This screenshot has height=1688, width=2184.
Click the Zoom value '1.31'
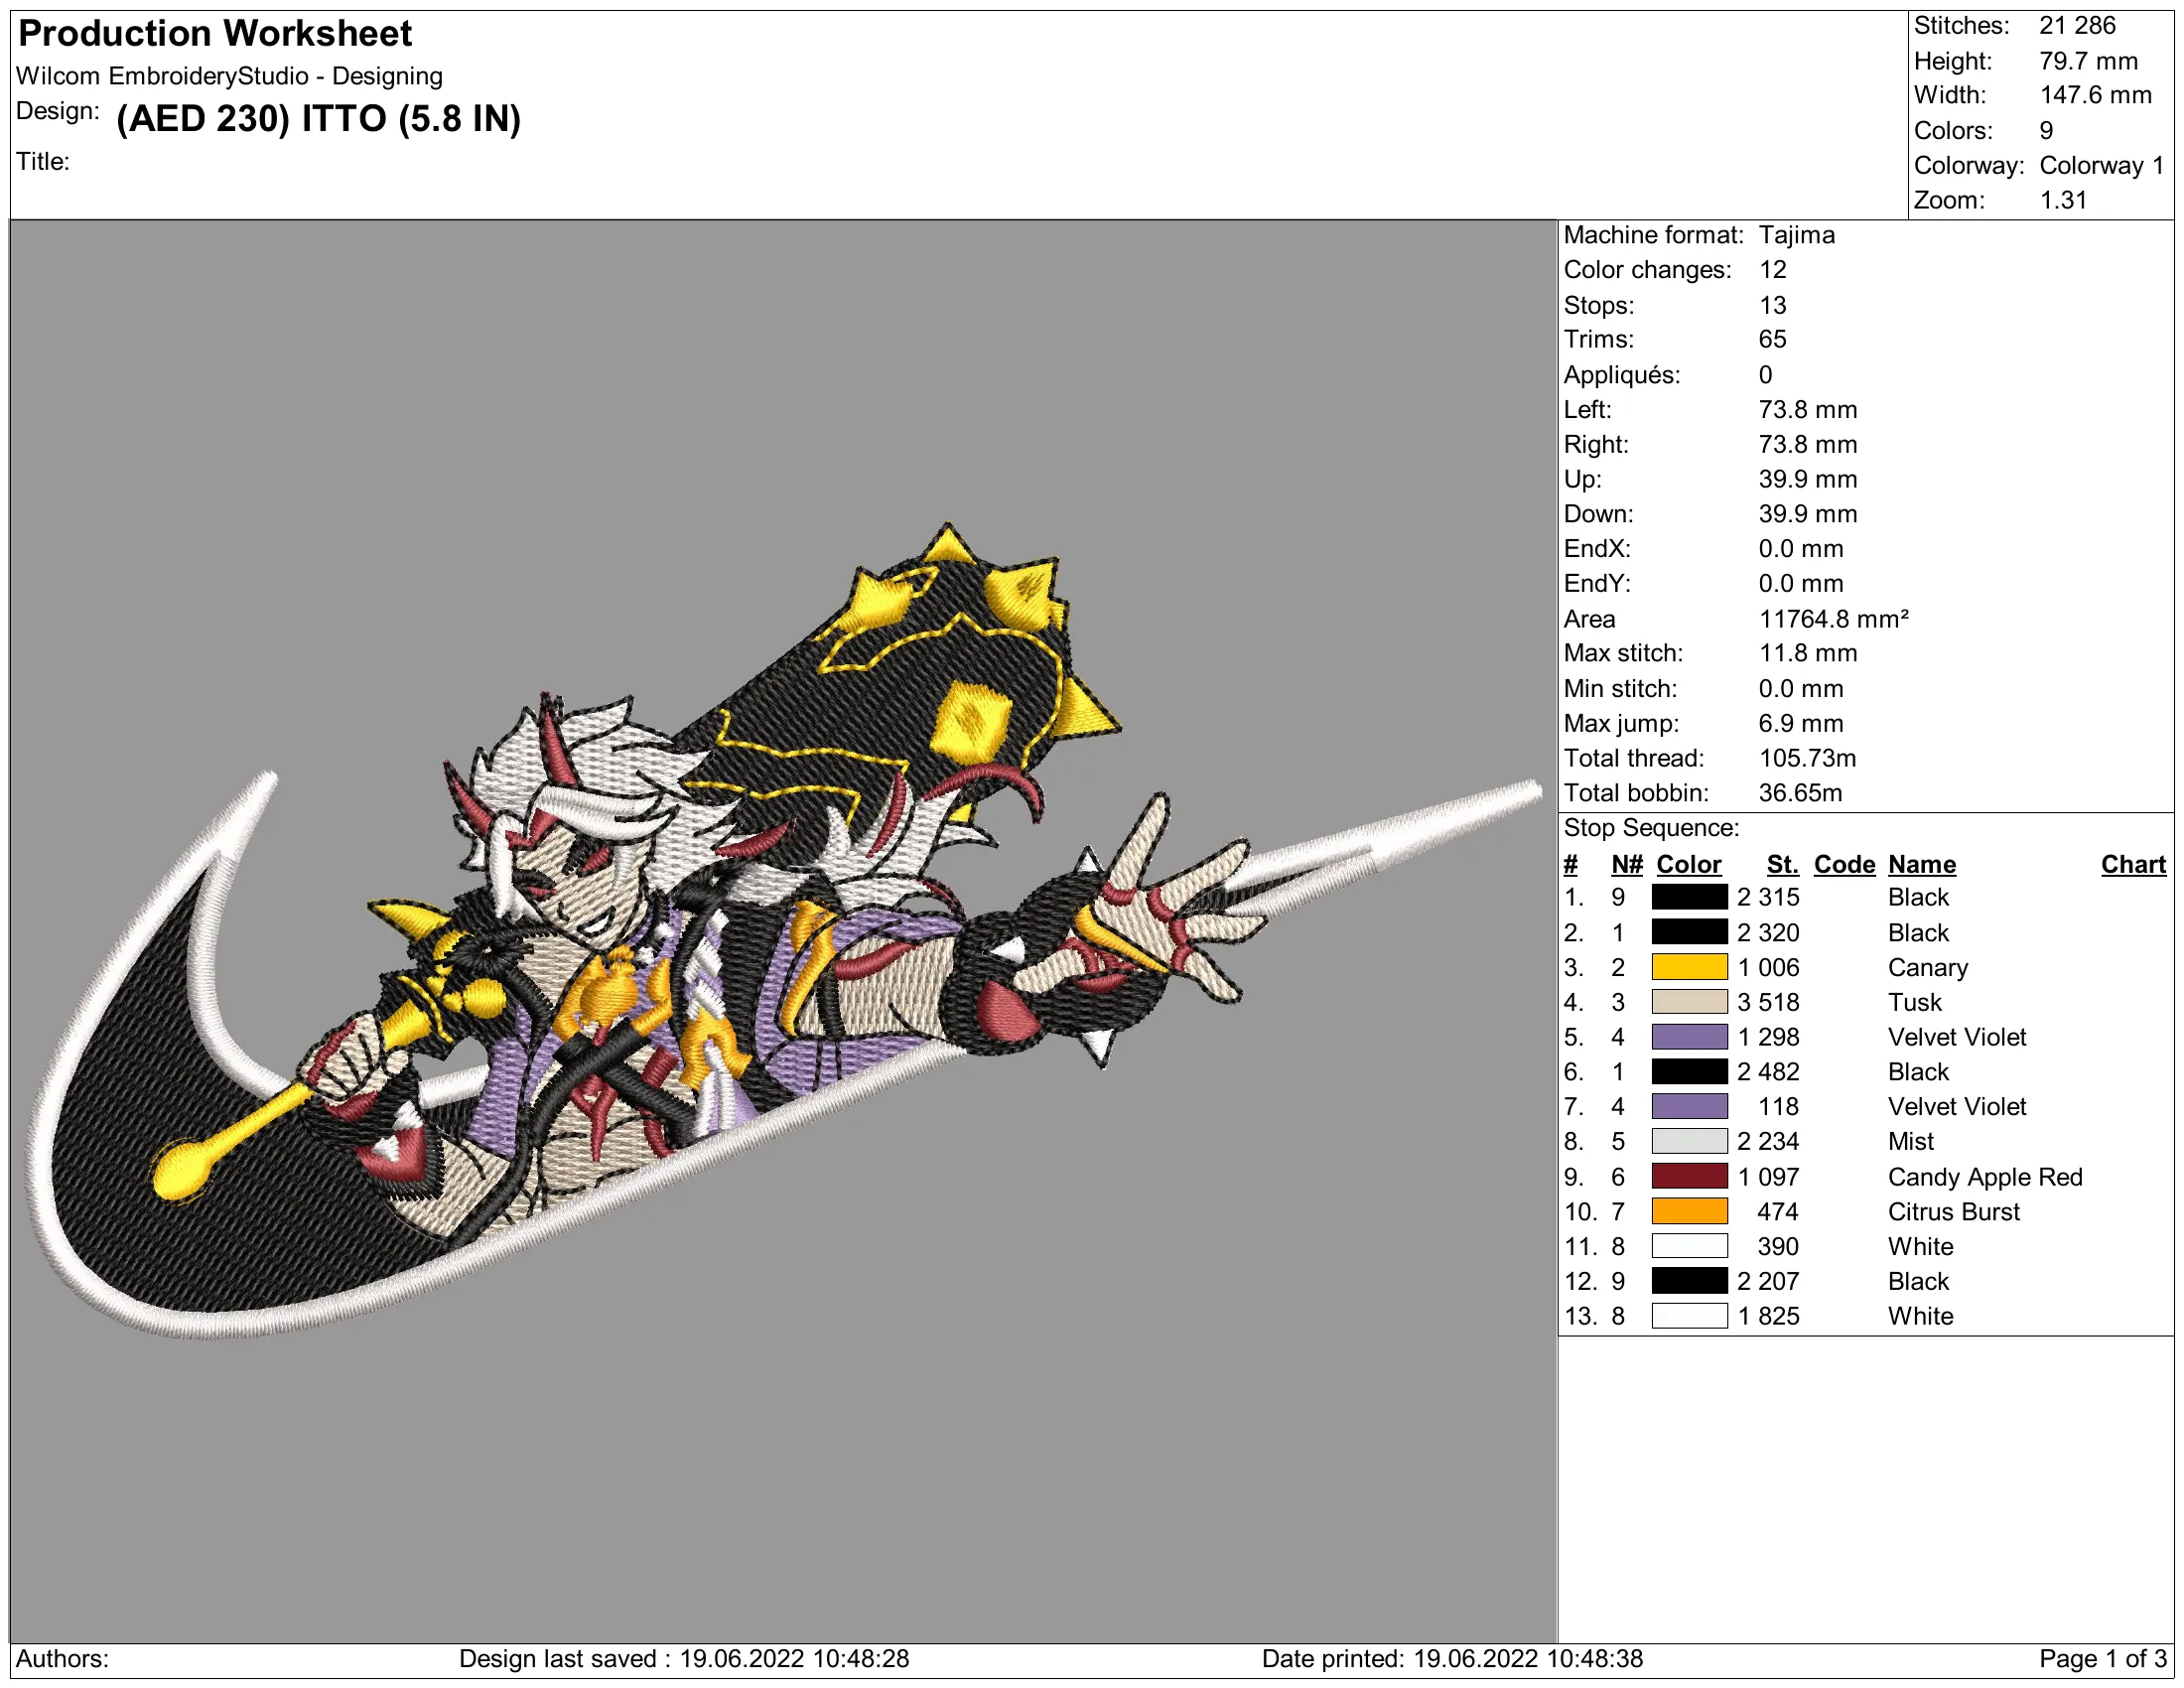pos(2063,200)
